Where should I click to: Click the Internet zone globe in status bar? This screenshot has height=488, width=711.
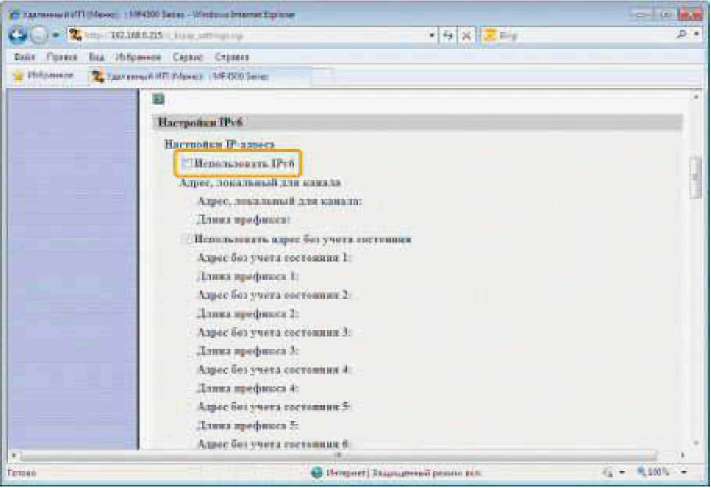[316, 471]
